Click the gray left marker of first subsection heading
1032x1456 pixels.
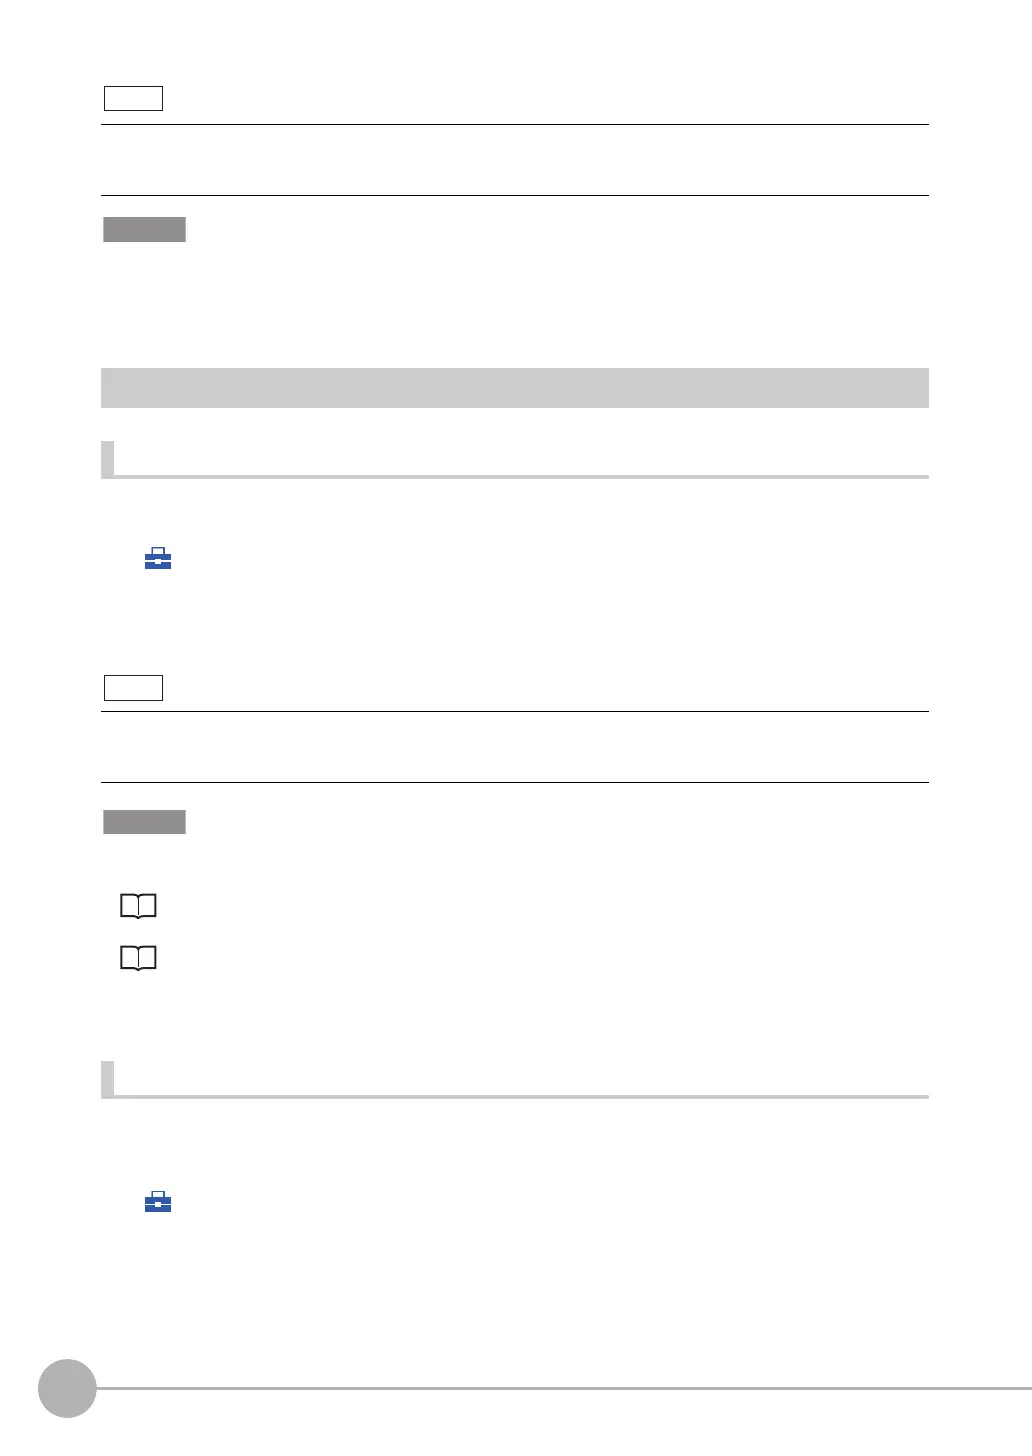(107, 460)
